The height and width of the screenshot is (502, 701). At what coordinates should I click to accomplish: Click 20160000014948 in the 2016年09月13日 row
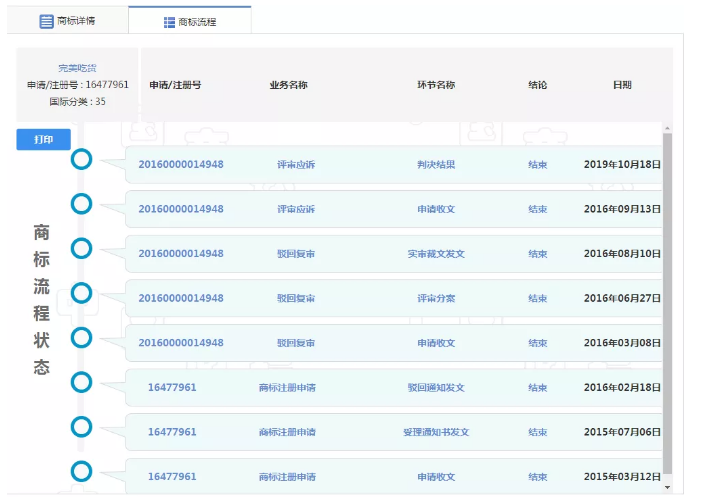coord(181,209)
